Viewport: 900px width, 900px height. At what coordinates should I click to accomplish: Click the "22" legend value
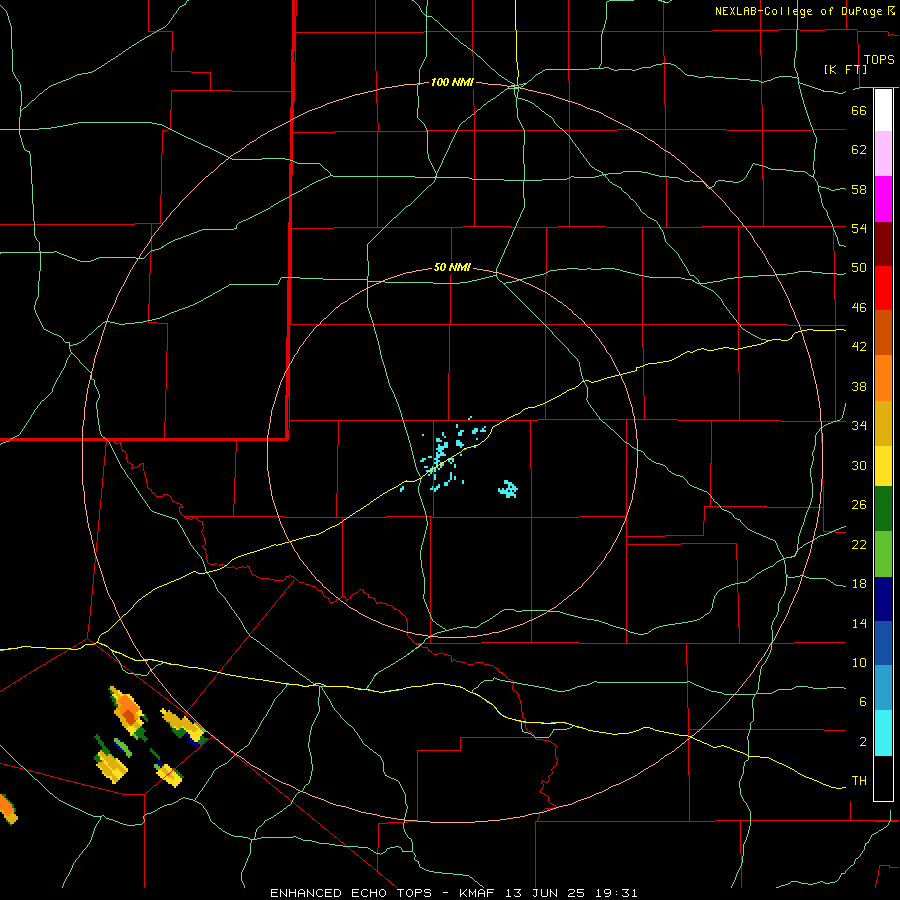[859, 544]
